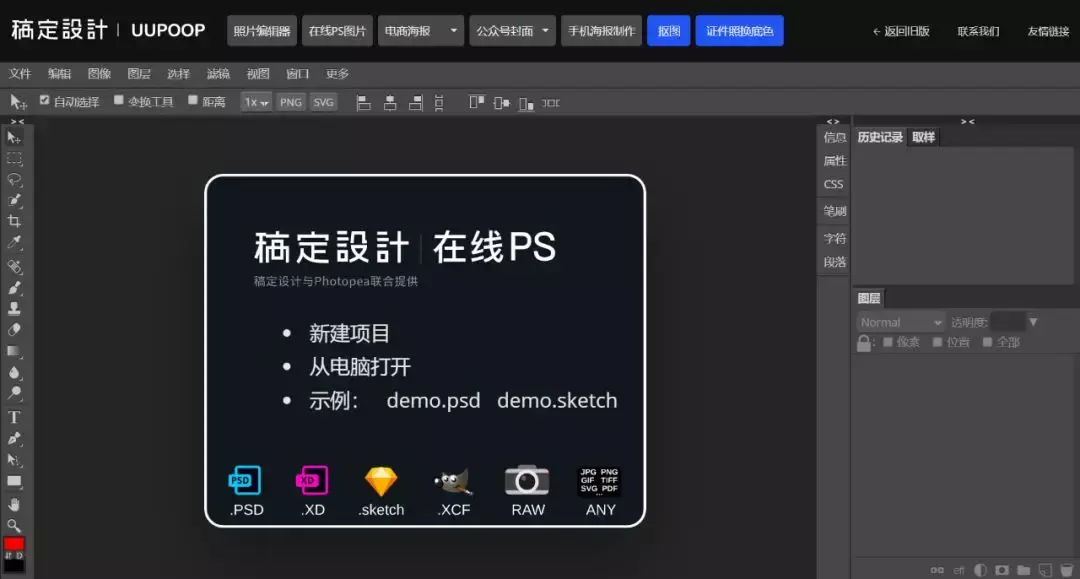The image size is (1080, 579).
Task: Click the 证件照换底色 button
Action: coord(740,31)
